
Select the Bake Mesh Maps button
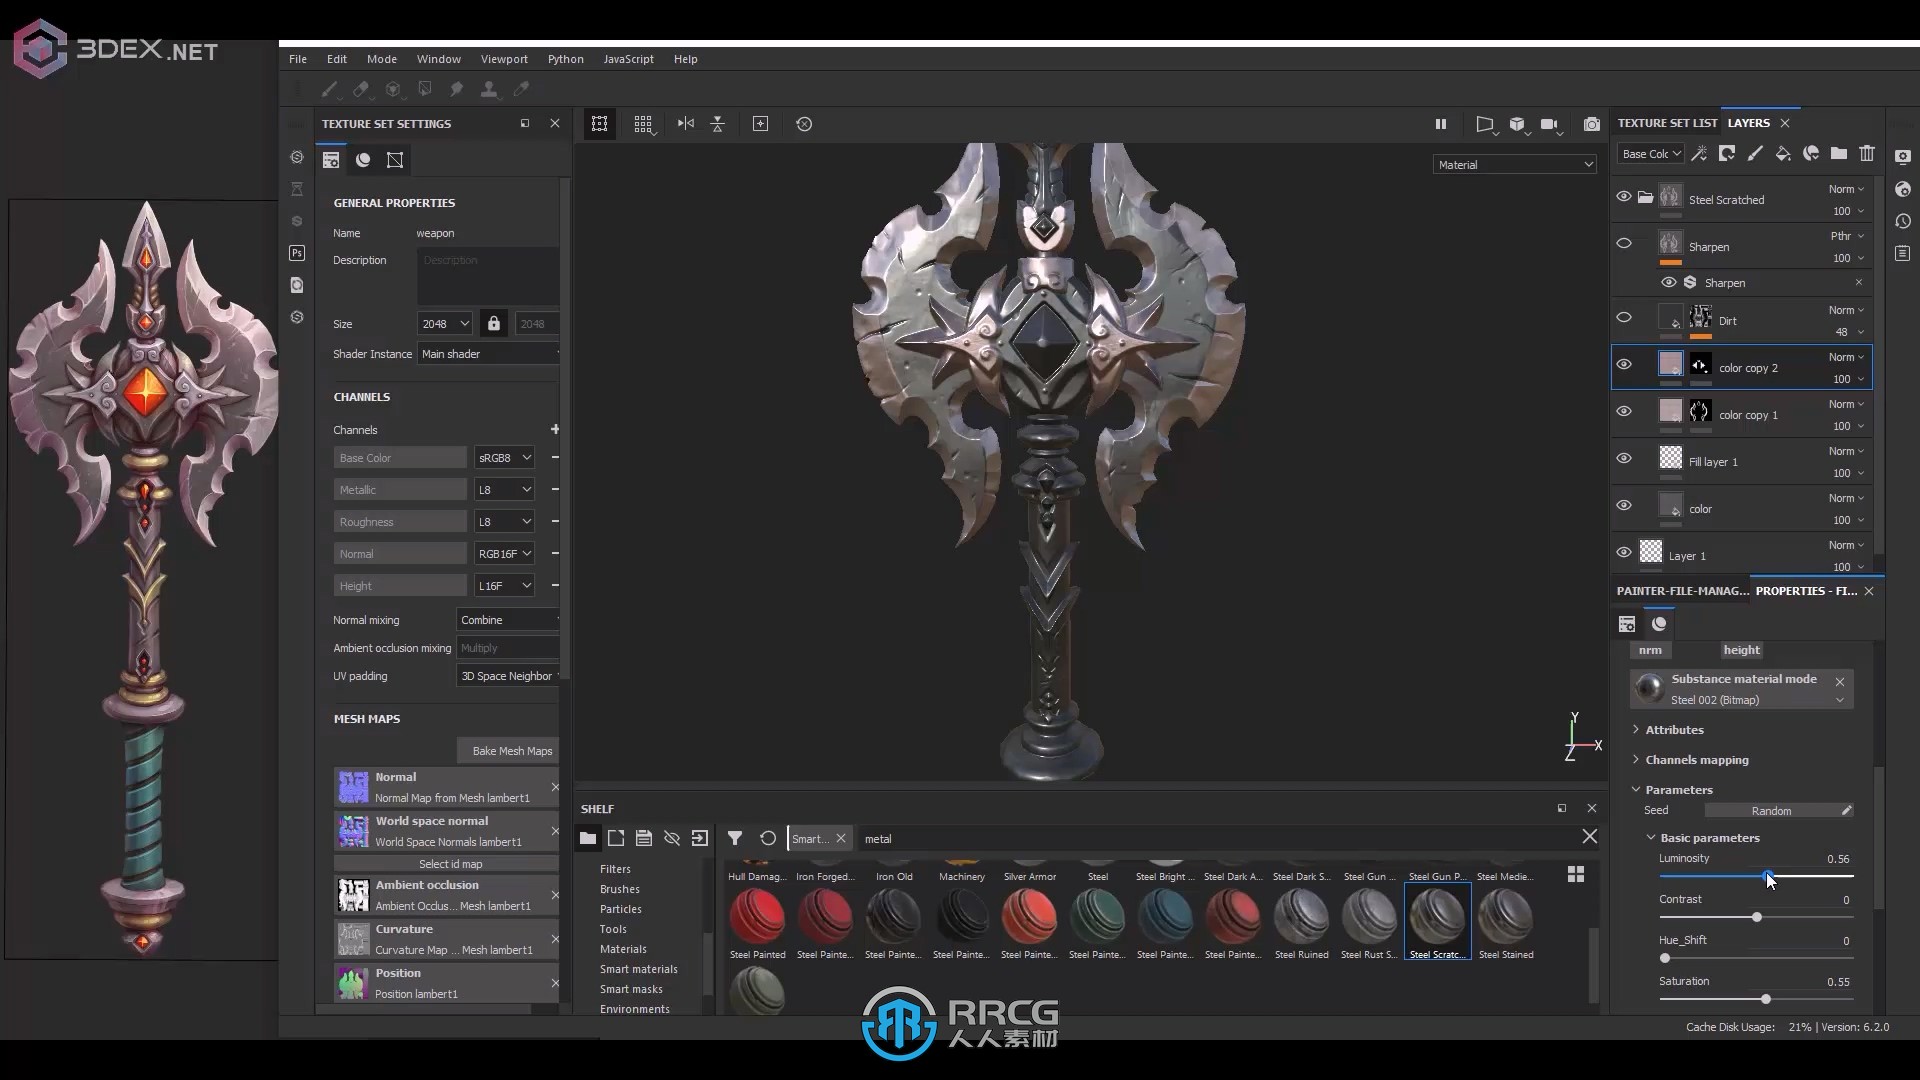512,749
